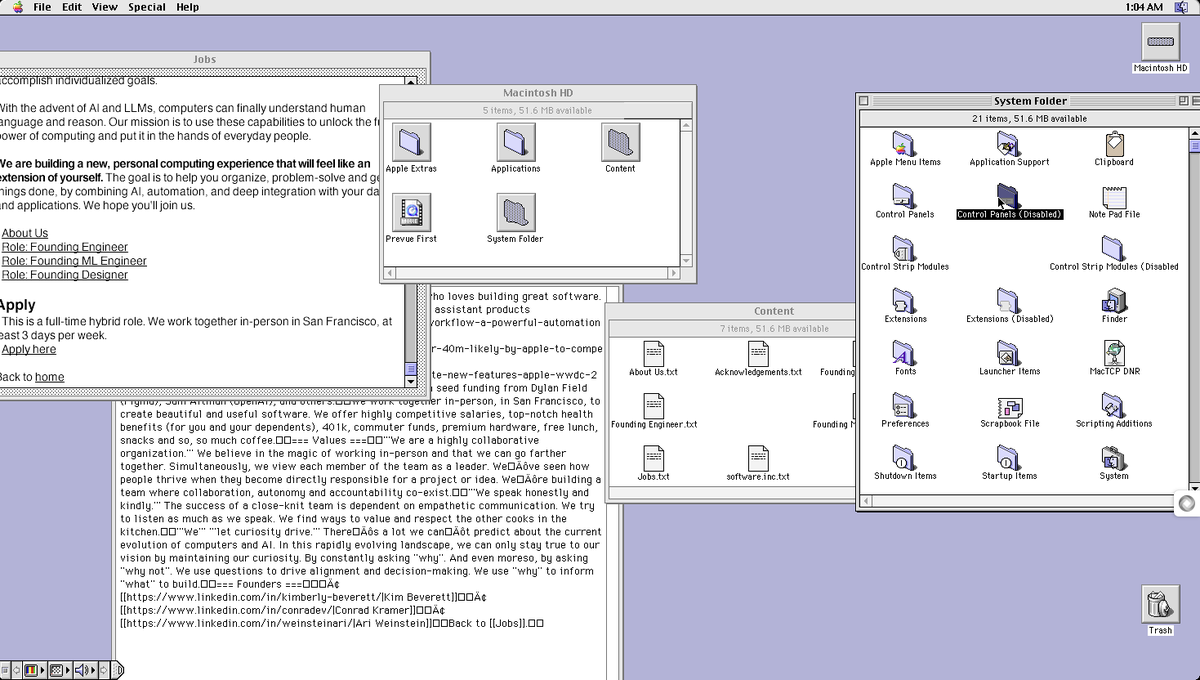Select the software.inc.txt file
The image size is (1200, 680).
[x=758, y=457]
